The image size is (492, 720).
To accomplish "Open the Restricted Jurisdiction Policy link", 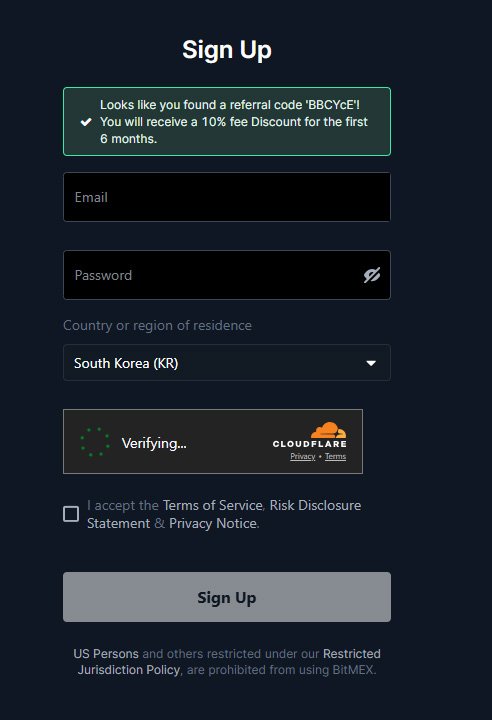I will [x=229, y=662].
